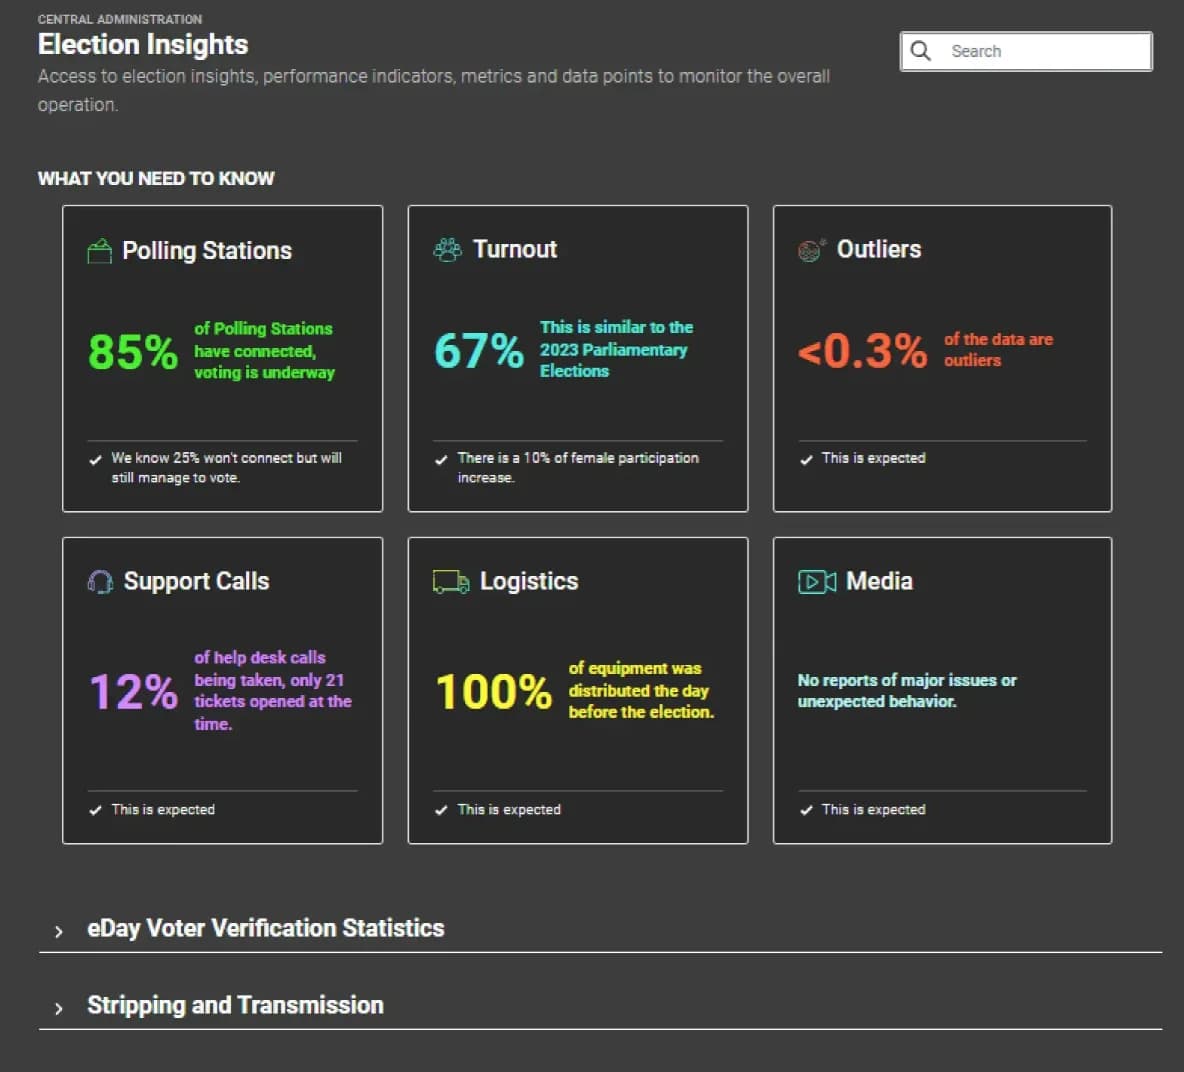The image size is (1184, 1072).
Task: Click the Logistics truck icon
Action: point(451,582)
